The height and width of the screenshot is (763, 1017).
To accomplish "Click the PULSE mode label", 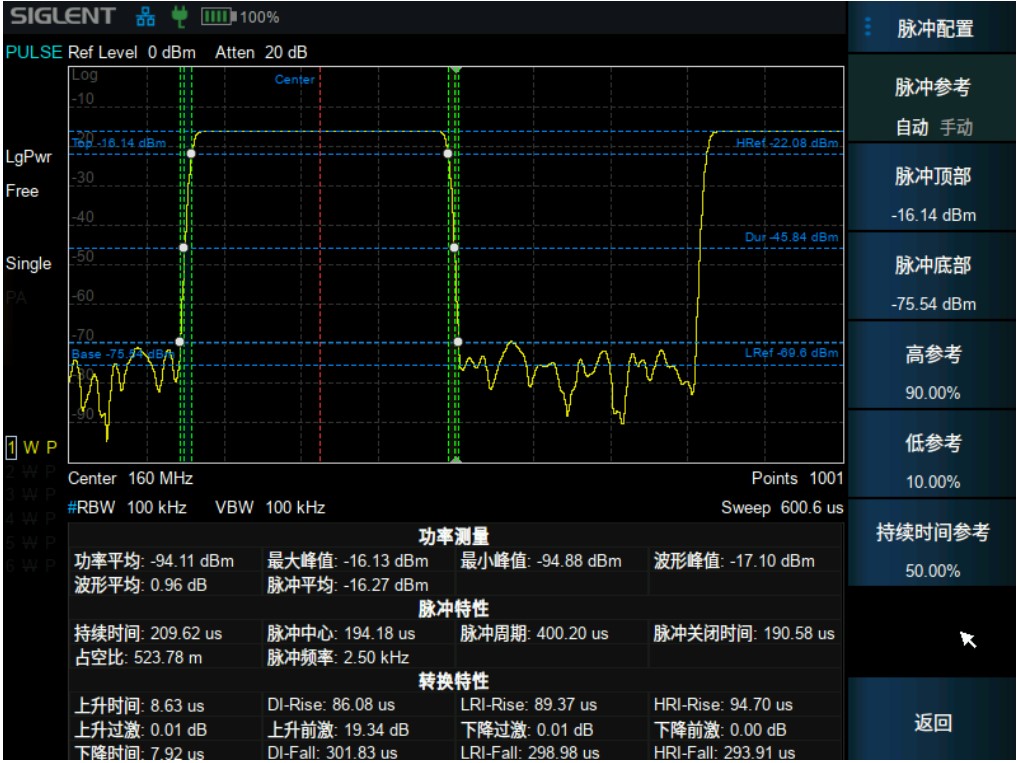I will (34, 52).
